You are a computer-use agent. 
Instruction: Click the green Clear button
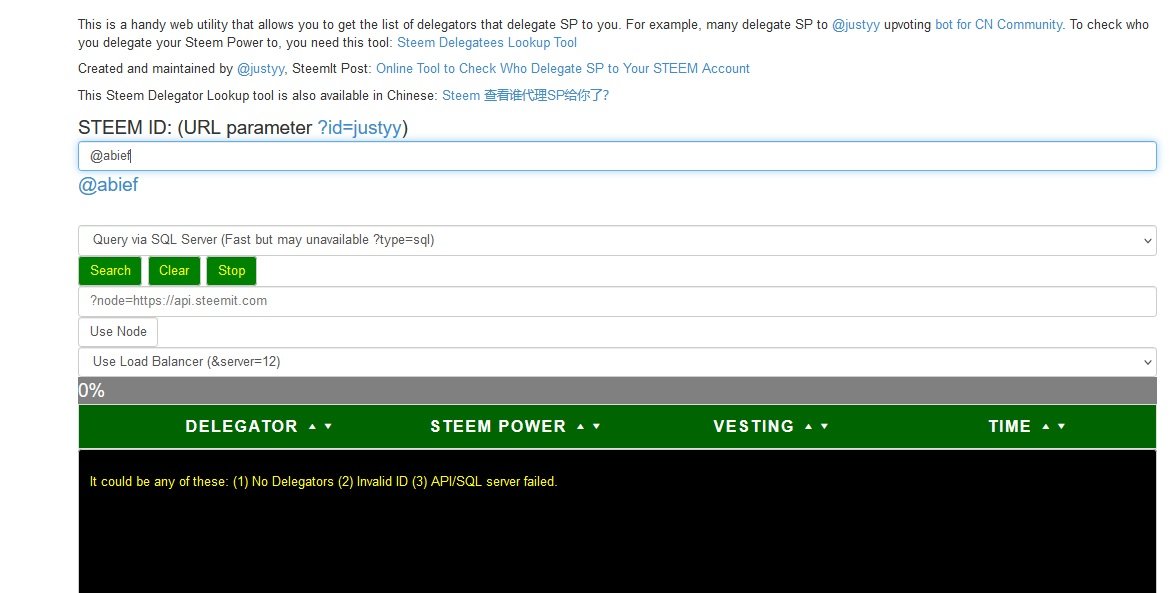click(174, 271)
